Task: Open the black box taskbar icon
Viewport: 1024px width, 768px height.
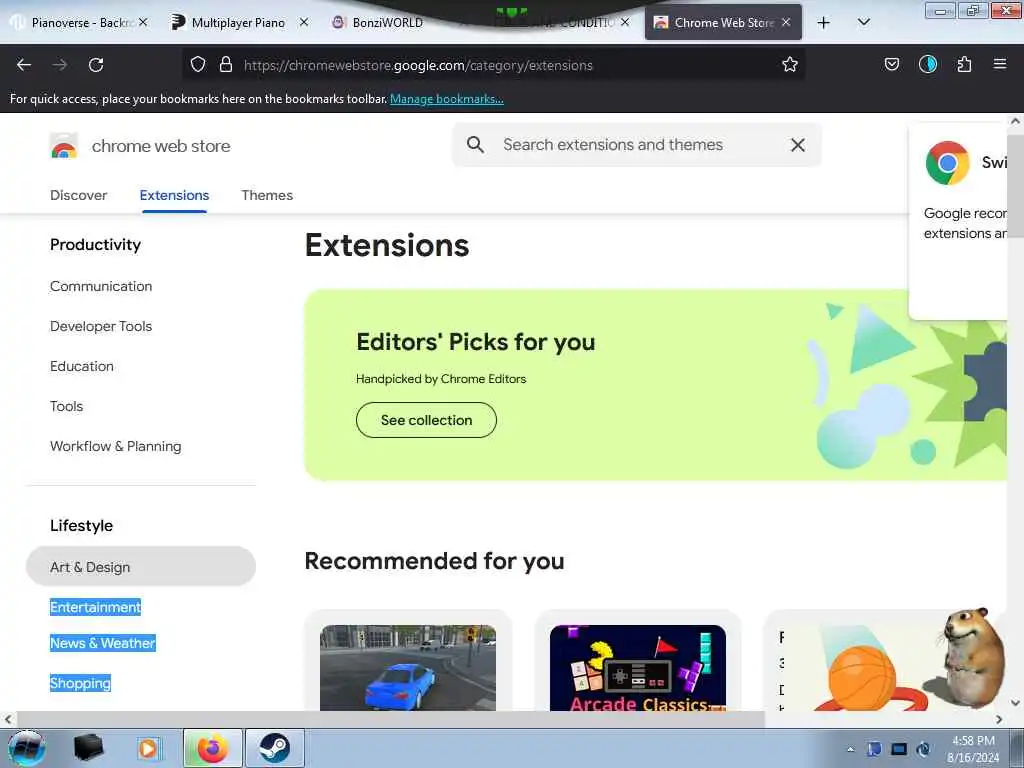Action: pyautogui.click(x=88, y=748)
